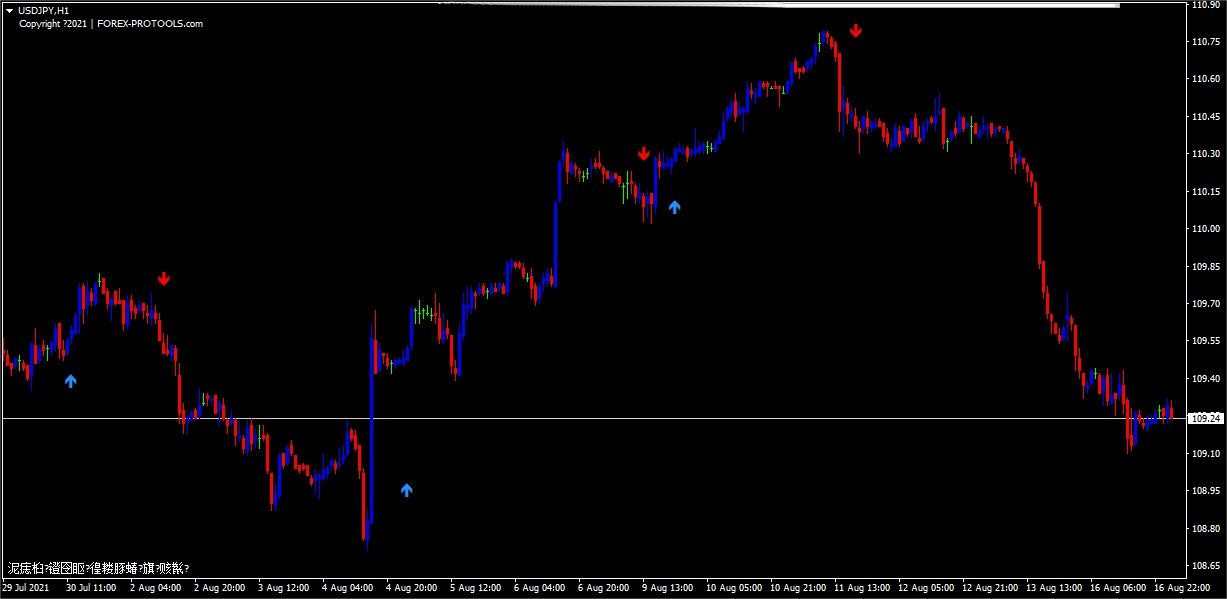Click the 11 Aug 13:00 time label
The width and height of the screenshot is (1227, 599).
862,589
